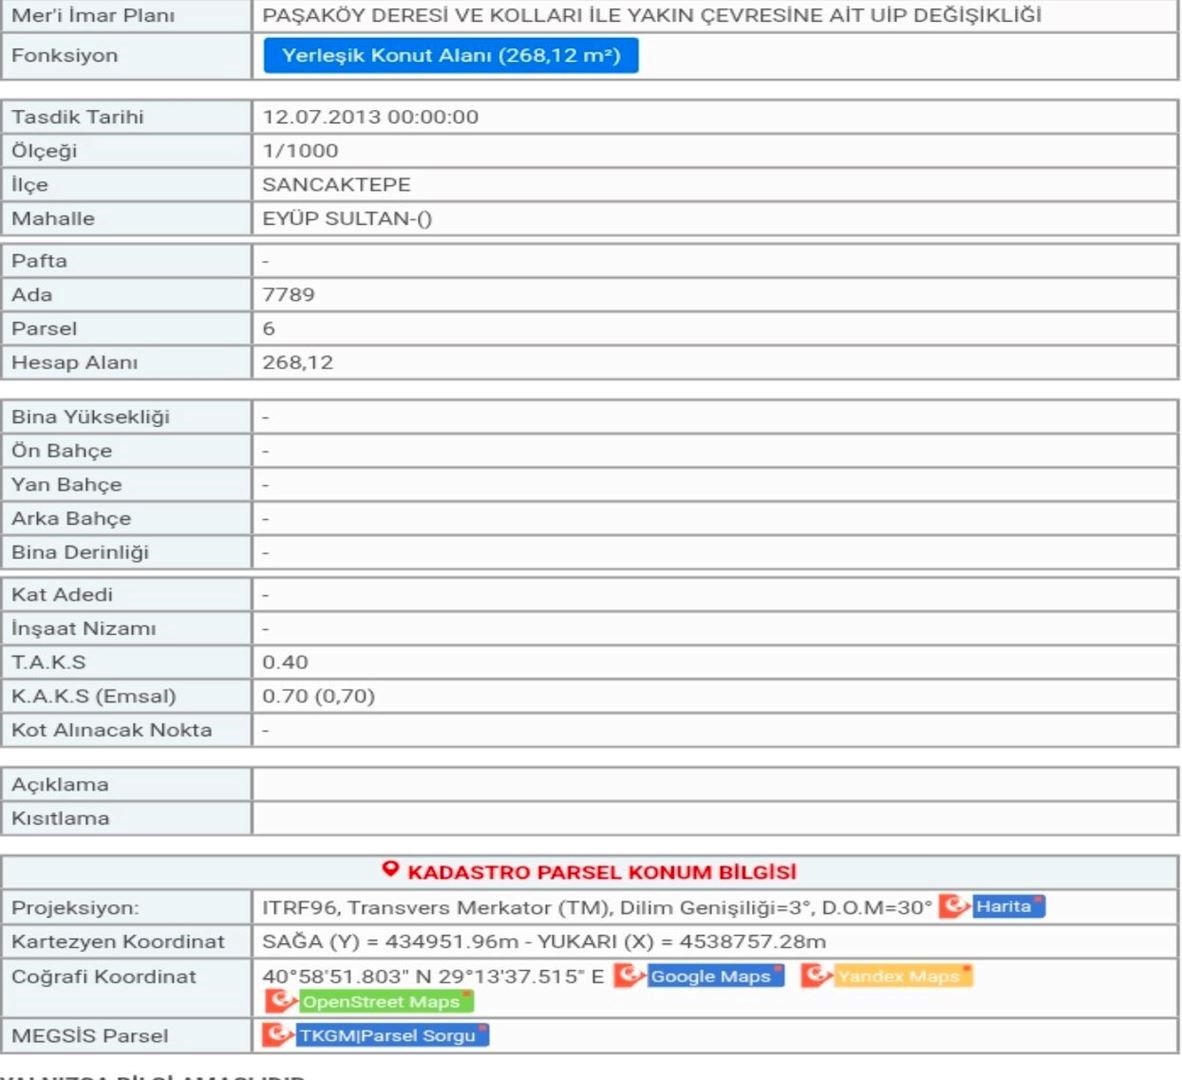Click the Ada value 7789
This screenshot has width=1182, height=1080.
coord(288,294)
